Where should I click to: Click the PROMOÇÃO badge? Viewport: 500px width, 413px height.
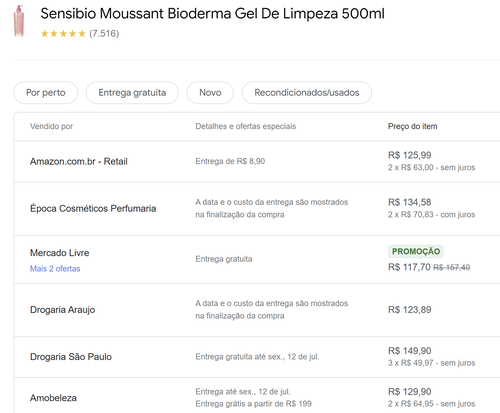click(416, 251)
